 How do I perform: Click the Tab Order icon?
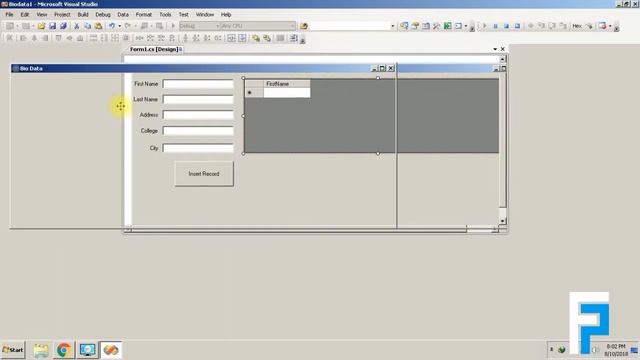click(293, 38)
